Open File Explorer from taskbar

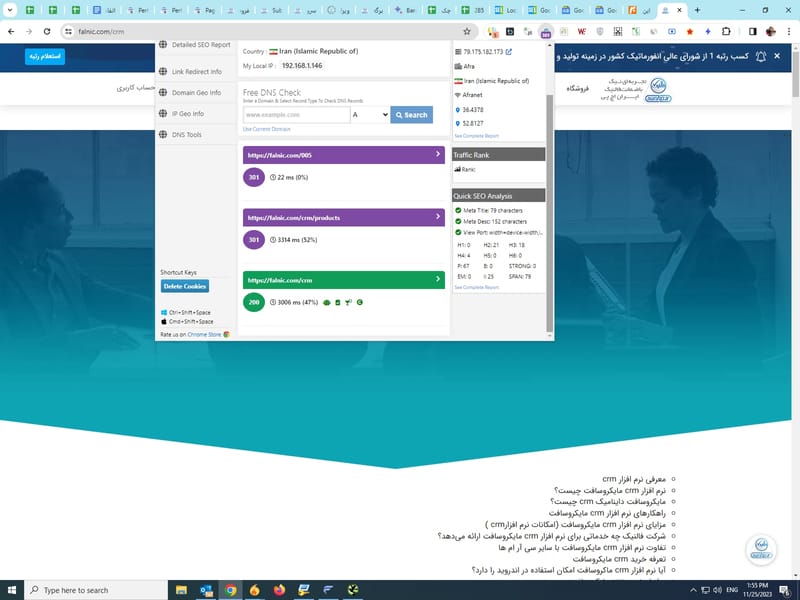[x=181, y=590]
